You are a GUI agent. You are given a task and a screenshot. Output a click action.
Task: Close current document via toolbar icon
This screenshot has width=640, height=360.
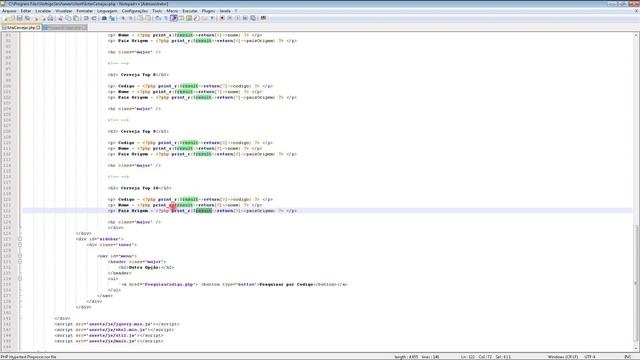tap(36, 18)
